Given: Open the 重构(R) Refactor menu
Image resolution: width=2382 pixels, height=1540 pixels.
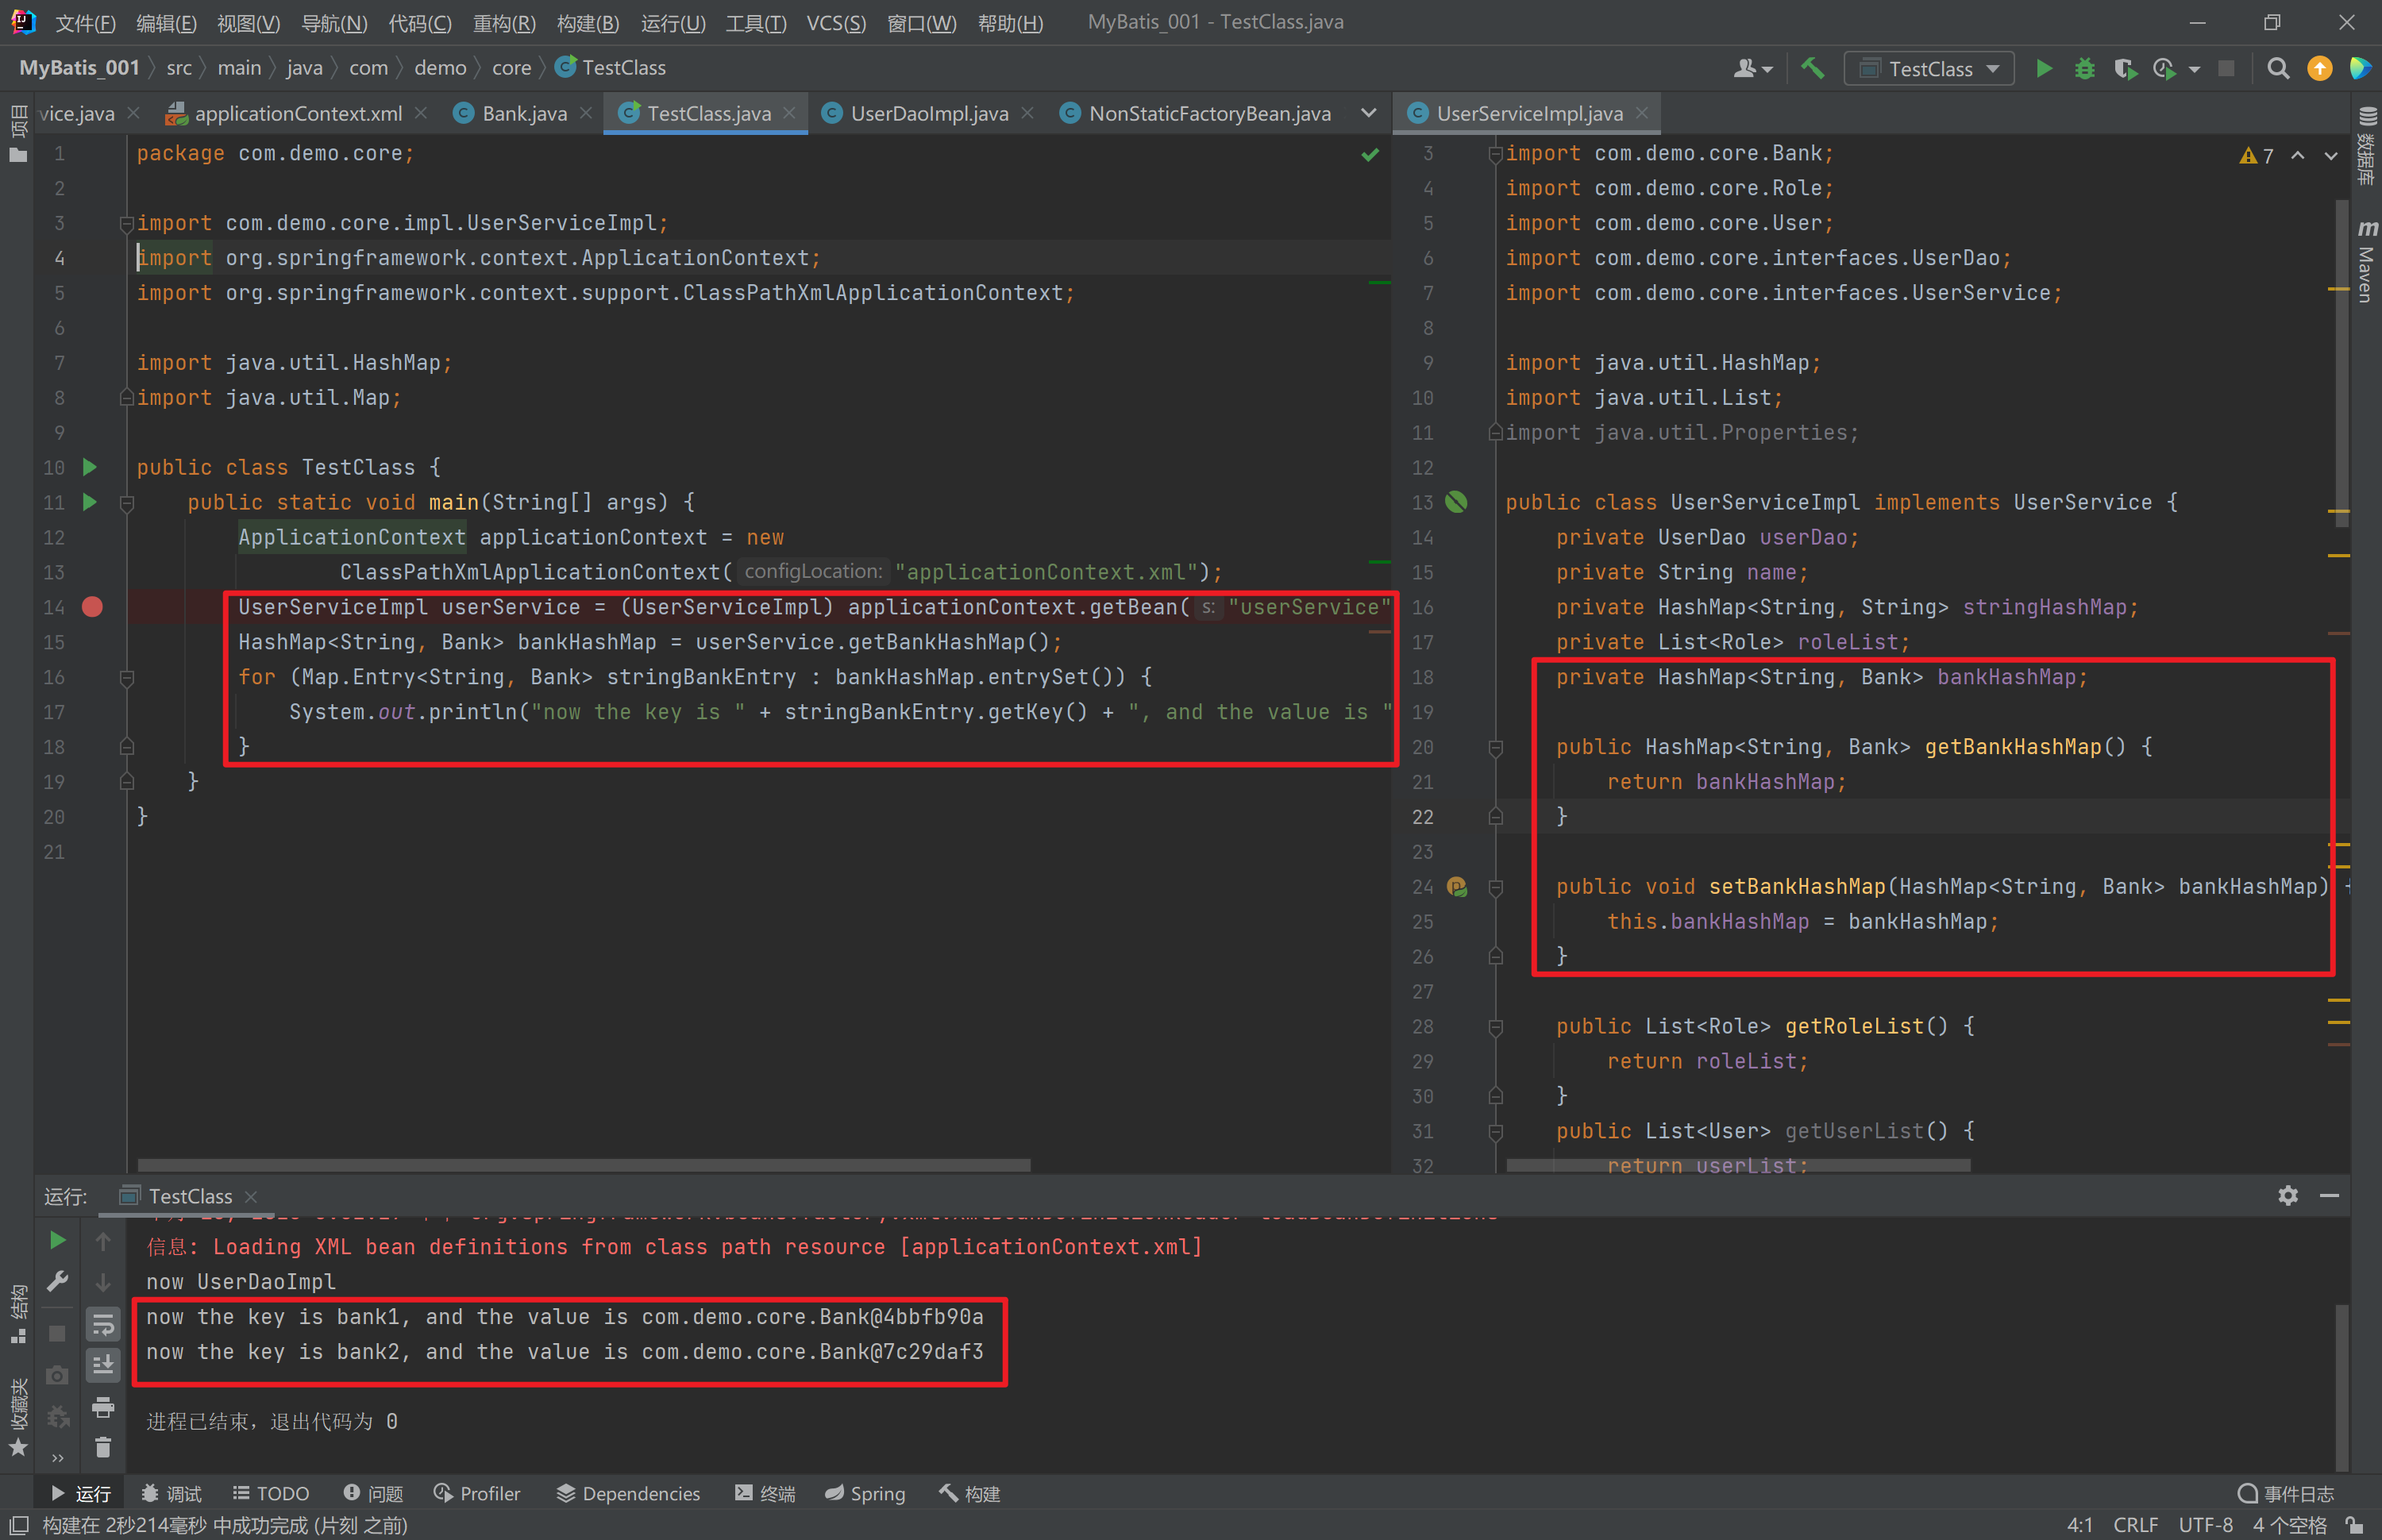Looking at the screenshot, I should coord(504,22).
